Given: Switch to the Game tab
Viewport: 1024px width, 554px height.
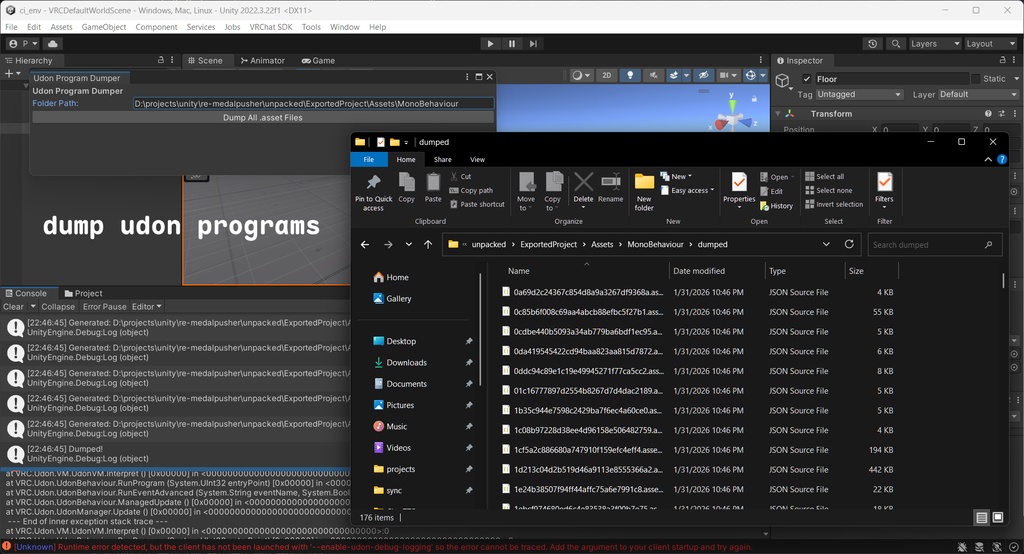Looking at the screenshot, I should click(x=318, y=60).
